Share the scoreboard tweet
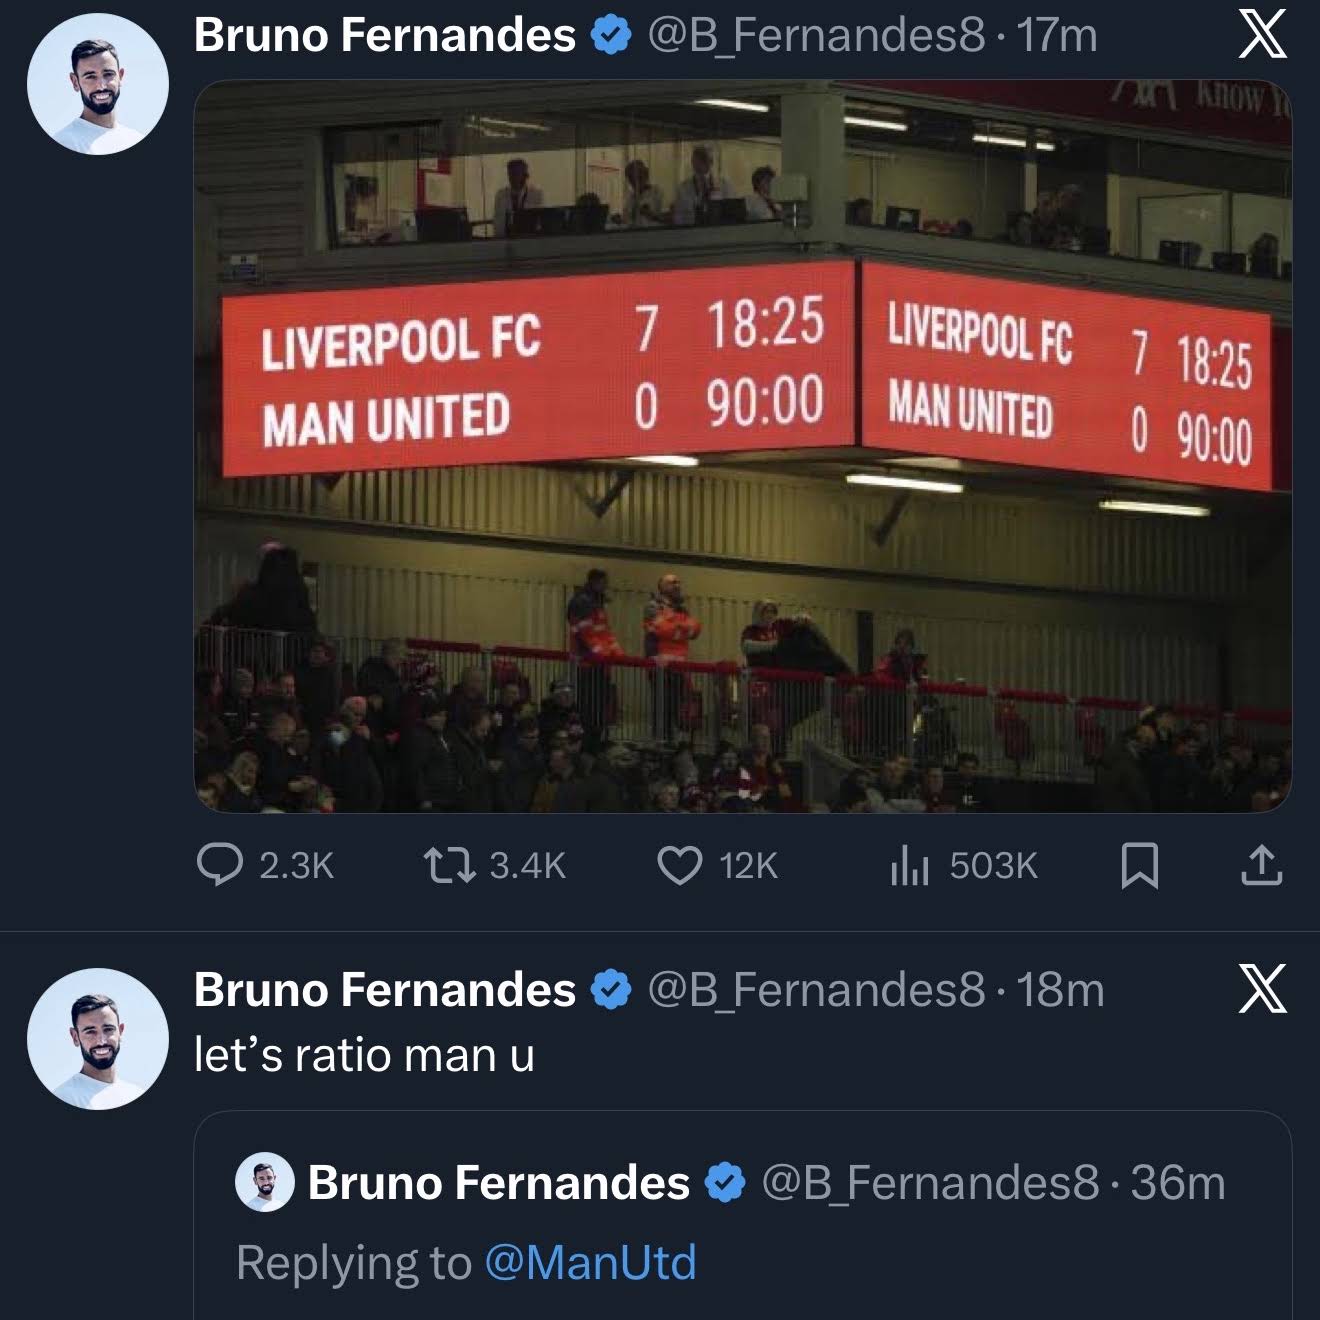1320x1320 pixels. click(1262, 866)
